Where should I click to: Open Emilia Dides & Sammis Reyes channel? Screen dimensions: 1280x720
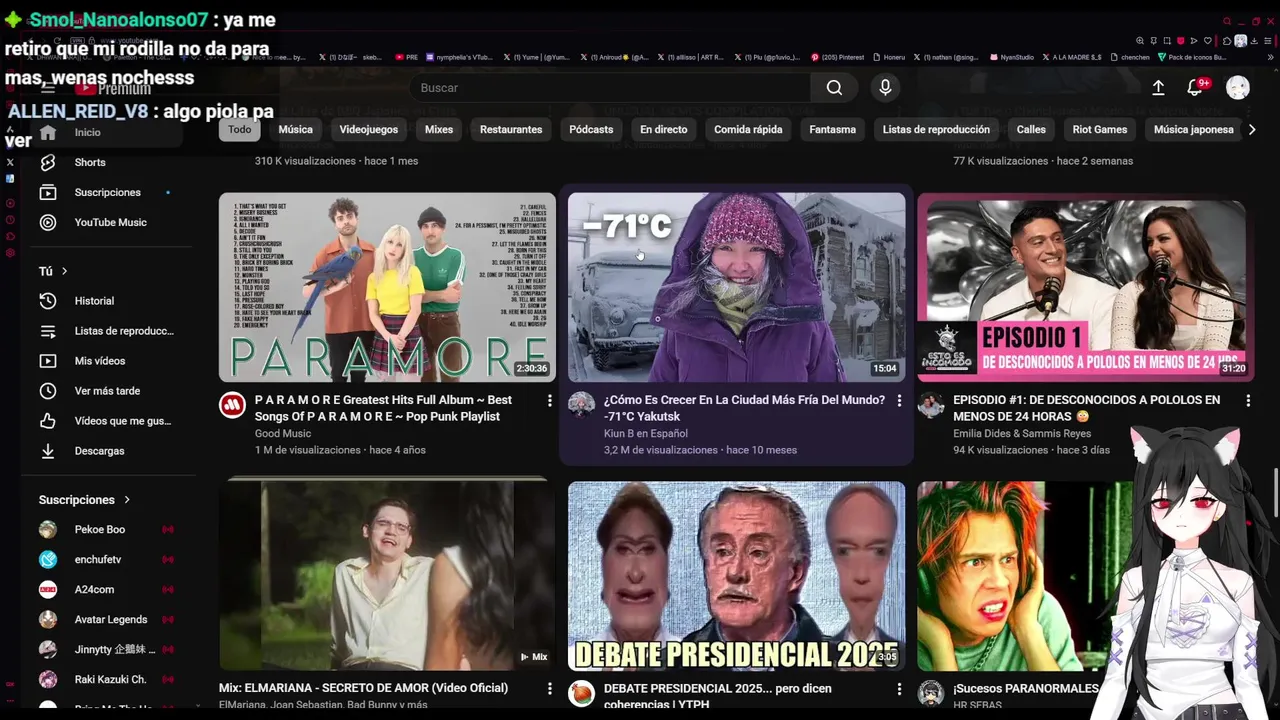coord(1021,434)
